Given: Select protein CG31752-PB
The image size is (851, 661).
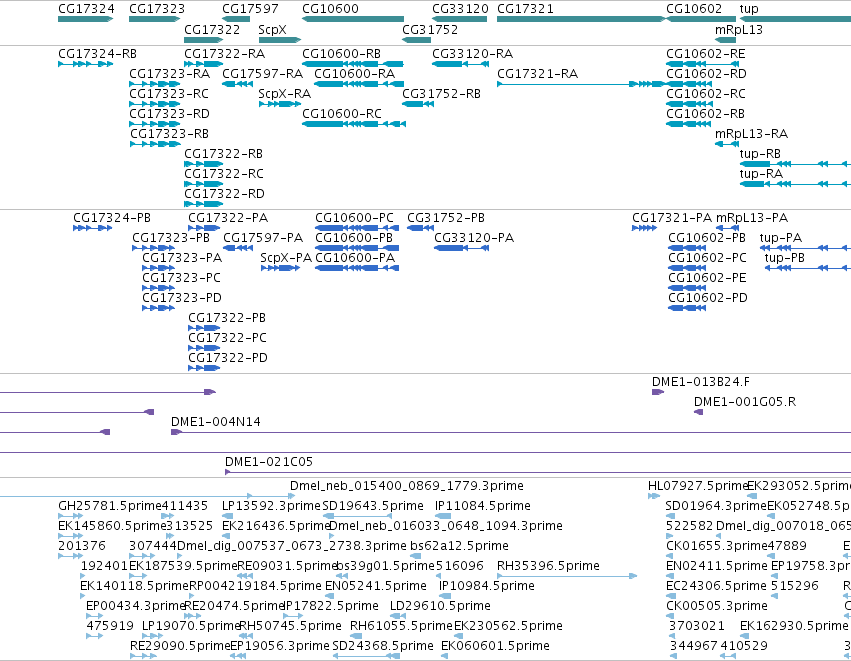Looking at the screenshot, I should click(x=446, y=218).
